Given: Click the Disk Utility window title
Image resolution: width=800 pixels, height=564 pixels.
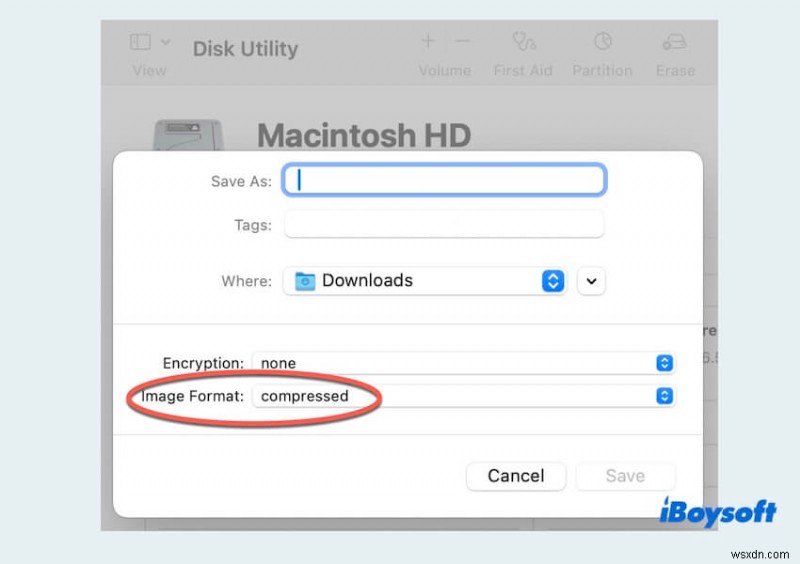Looking at the screenshot, I should [245, 49].
